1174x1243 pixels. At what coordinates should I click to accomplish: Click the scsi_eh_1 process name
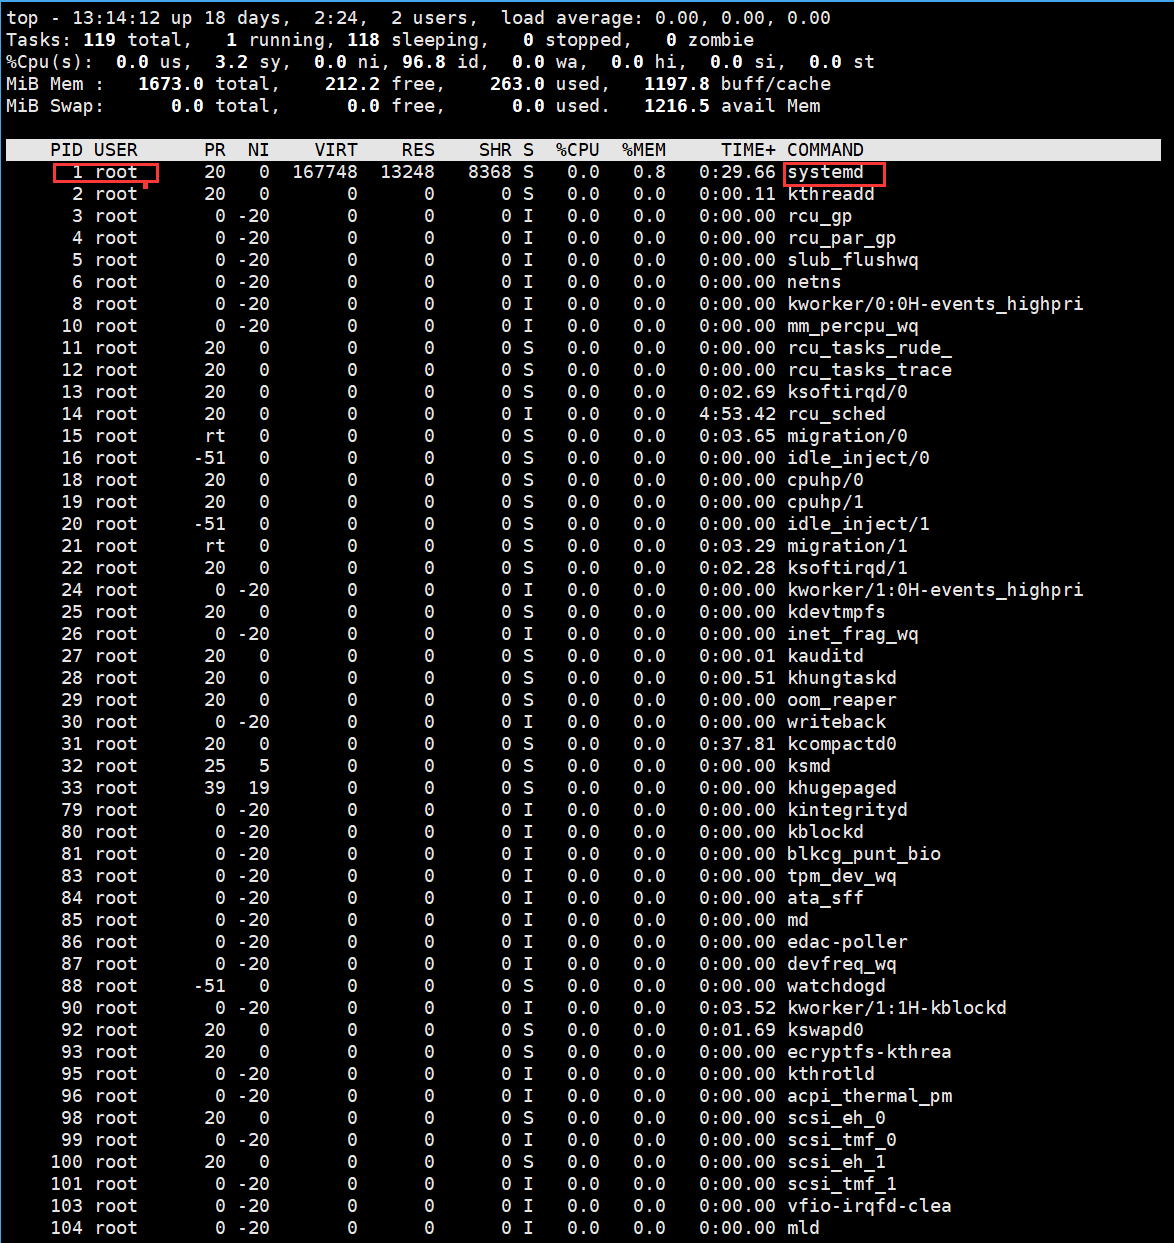836,1162
